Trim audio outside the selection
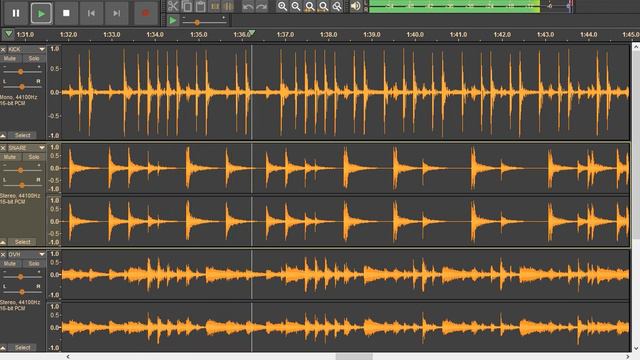Viewport: 640px width, 360px height. pyautogui.click(x=215, y=6)
